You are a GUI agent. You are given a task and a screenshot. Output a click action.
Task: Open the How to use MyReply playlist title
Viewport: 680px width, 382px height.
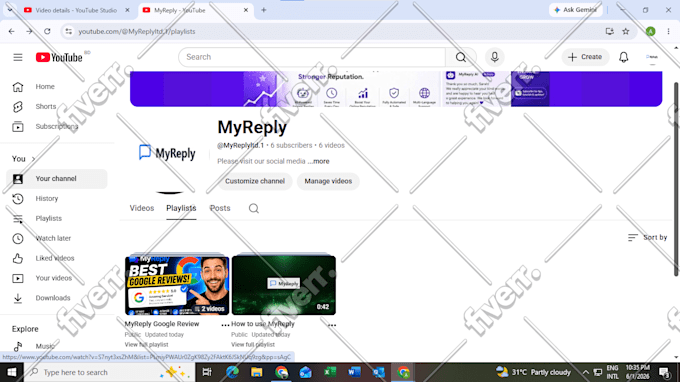pyautogui.click(x=263, y=324)
